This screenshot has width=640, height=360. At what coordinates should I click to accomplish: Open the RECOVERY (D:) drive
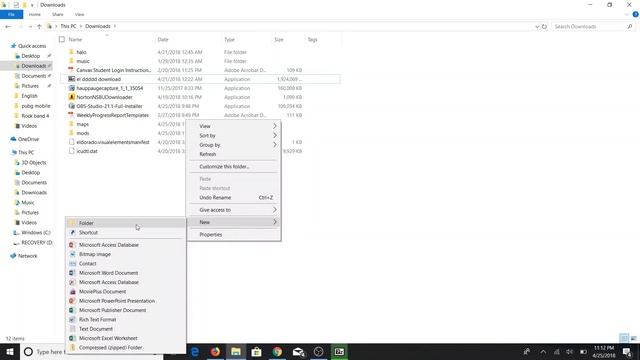click(37, 242)
